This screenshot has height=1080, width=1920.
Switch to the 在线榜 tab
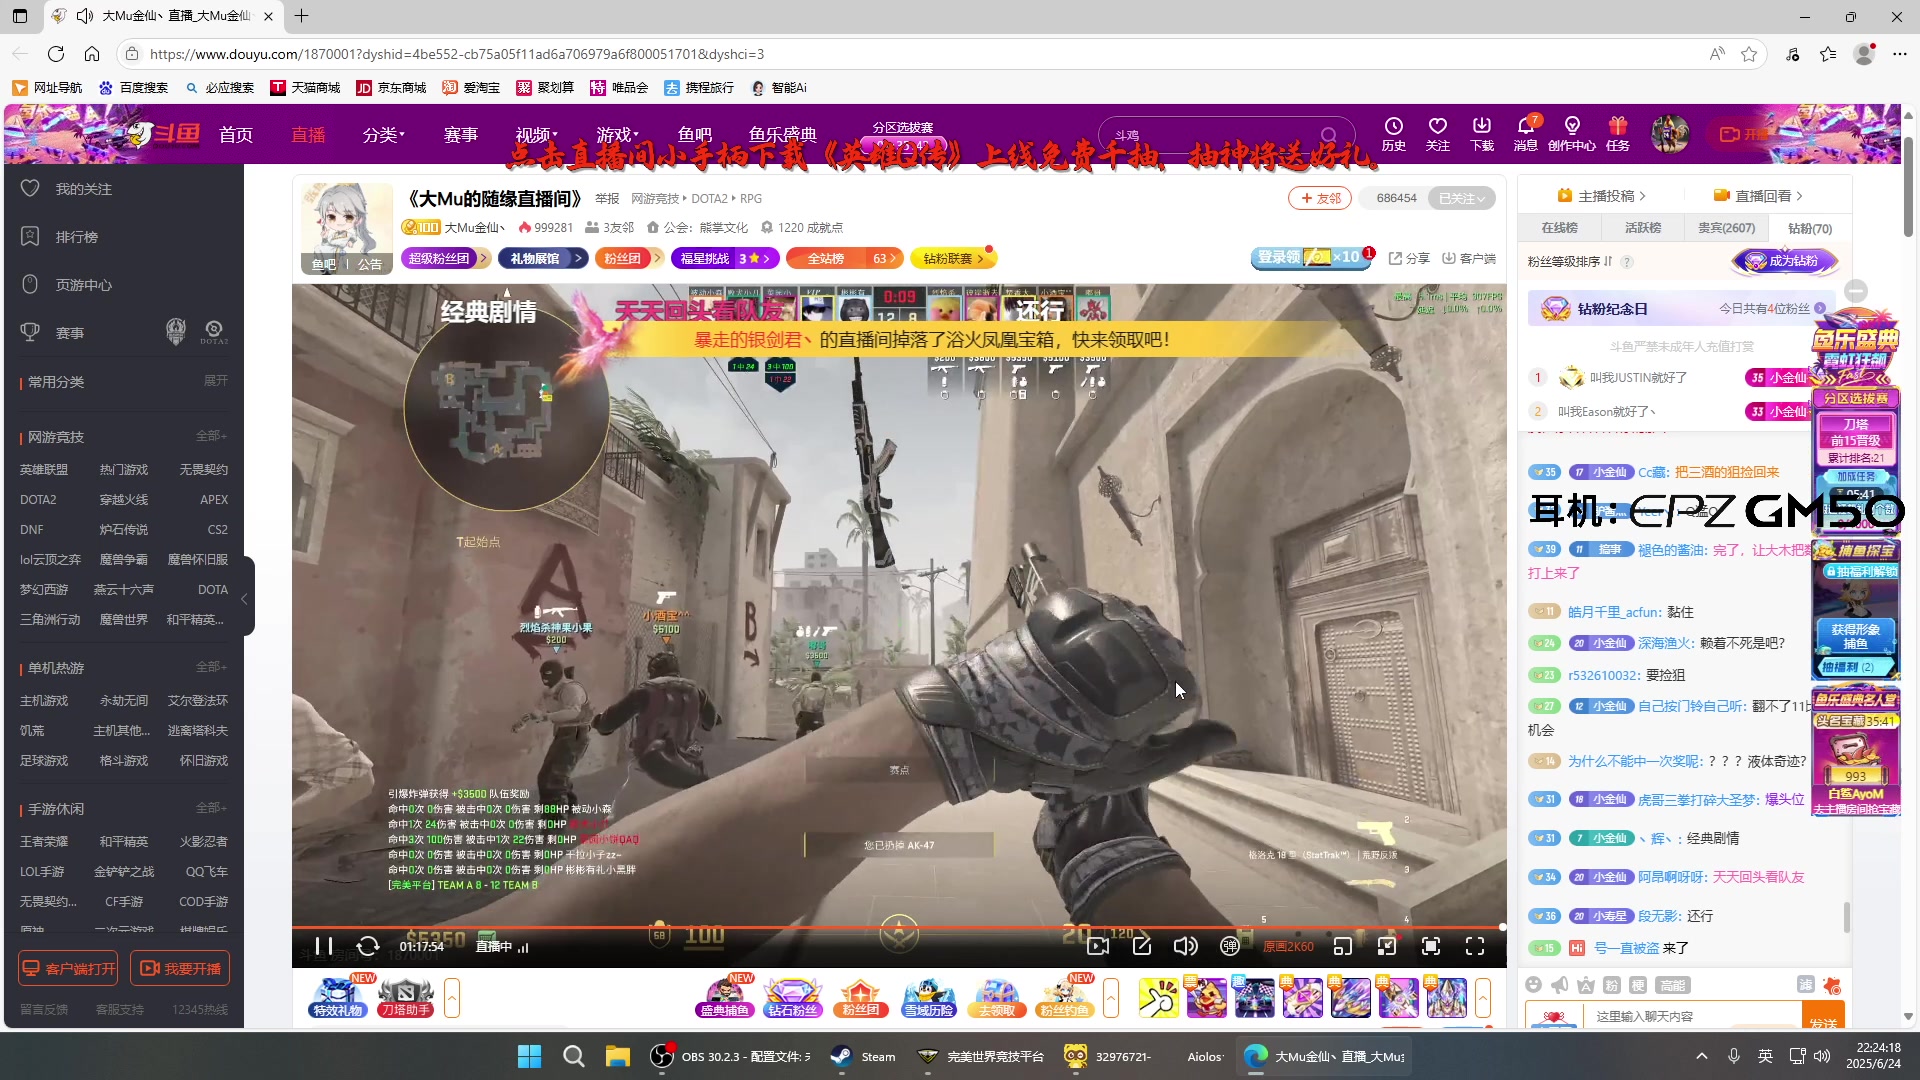pos(1559,228)
